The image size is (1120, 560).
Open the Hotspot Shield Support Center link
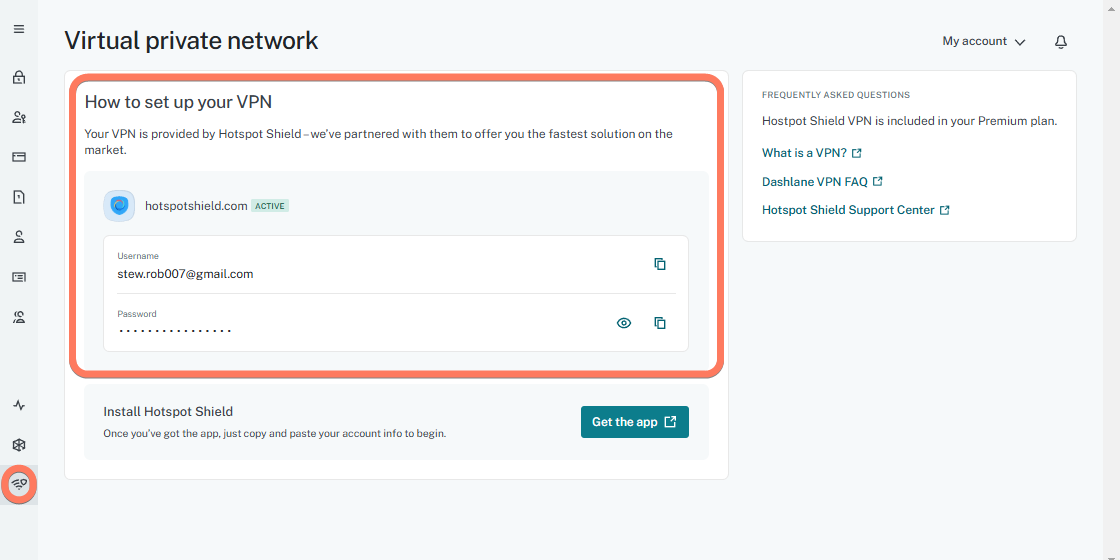click(x=856, y=210)
